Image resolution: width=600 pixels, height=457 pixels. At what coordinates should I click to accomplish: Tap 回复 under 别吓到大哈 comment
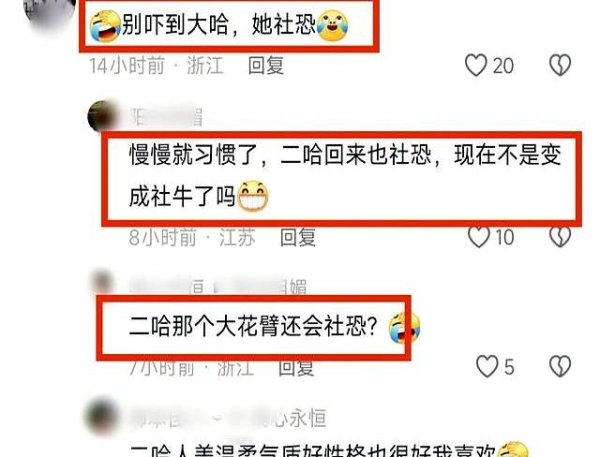tap(266, 65)
